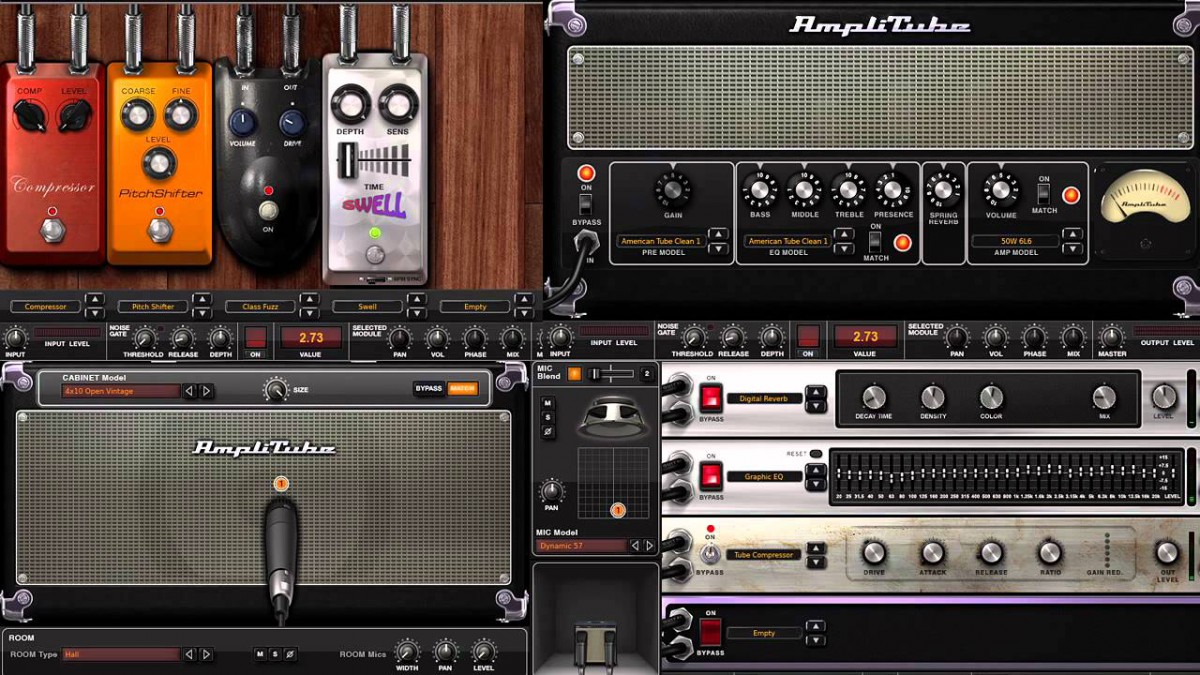Toggle the Graphic EQ ON/BYPASS button

pyautogui.click(x=711, y=475)
